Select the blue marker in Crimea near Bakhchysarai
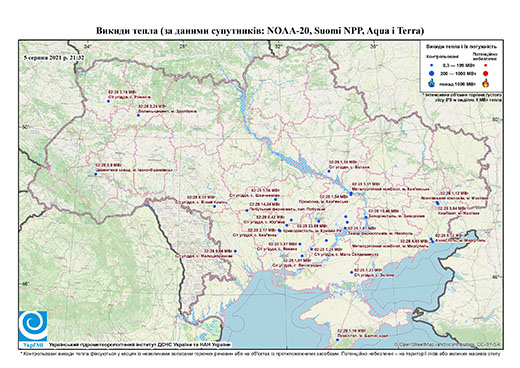The height and width of the screenshot is (368, 520). pyautogui.click(x=337, y=340)
